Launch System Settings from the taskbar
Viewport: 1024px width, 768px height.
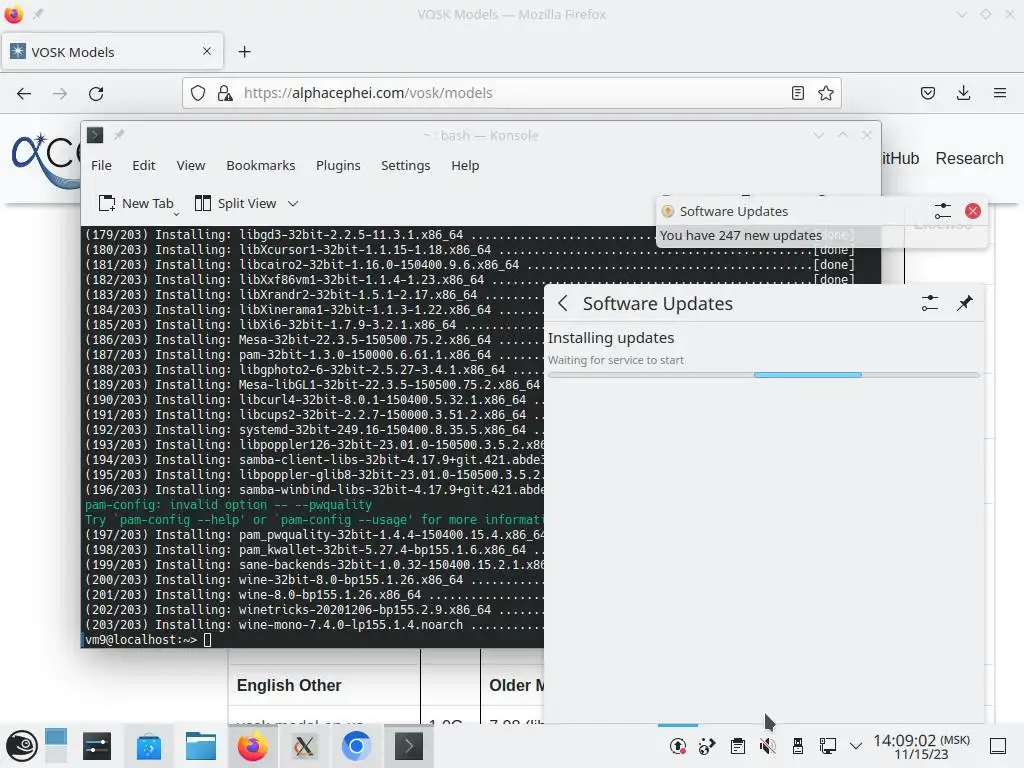[x=97, y=746]
